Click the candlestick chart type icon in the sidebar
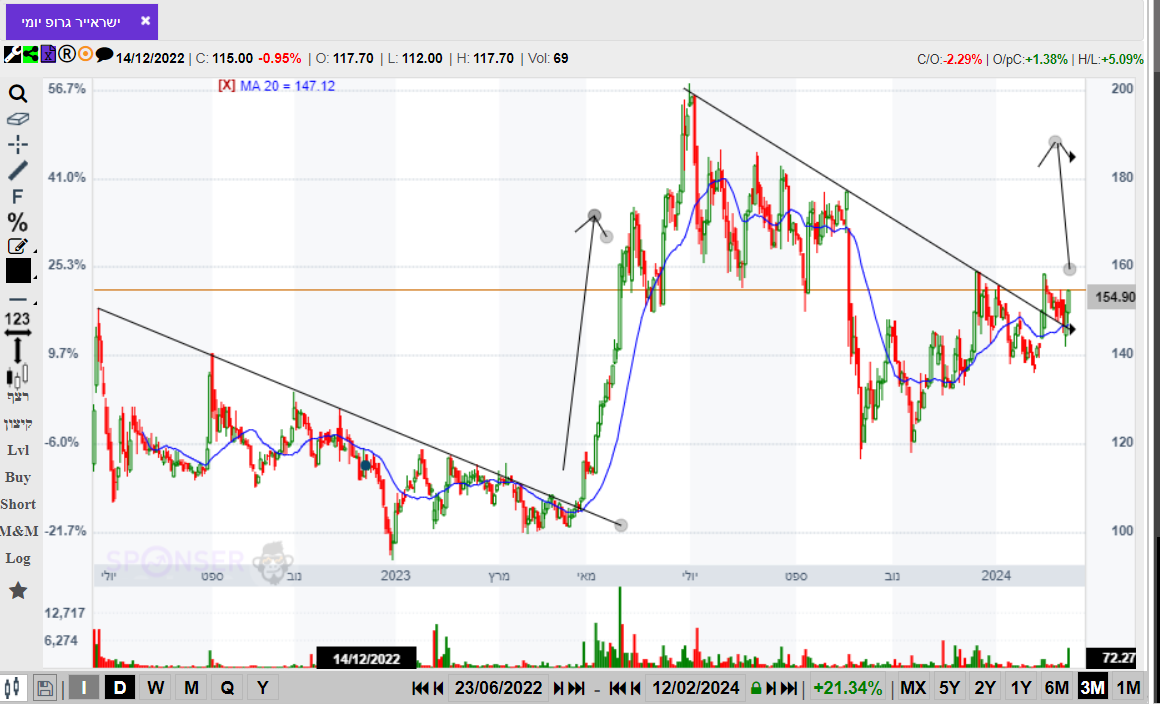The image size is (1160, 704). 18,376
